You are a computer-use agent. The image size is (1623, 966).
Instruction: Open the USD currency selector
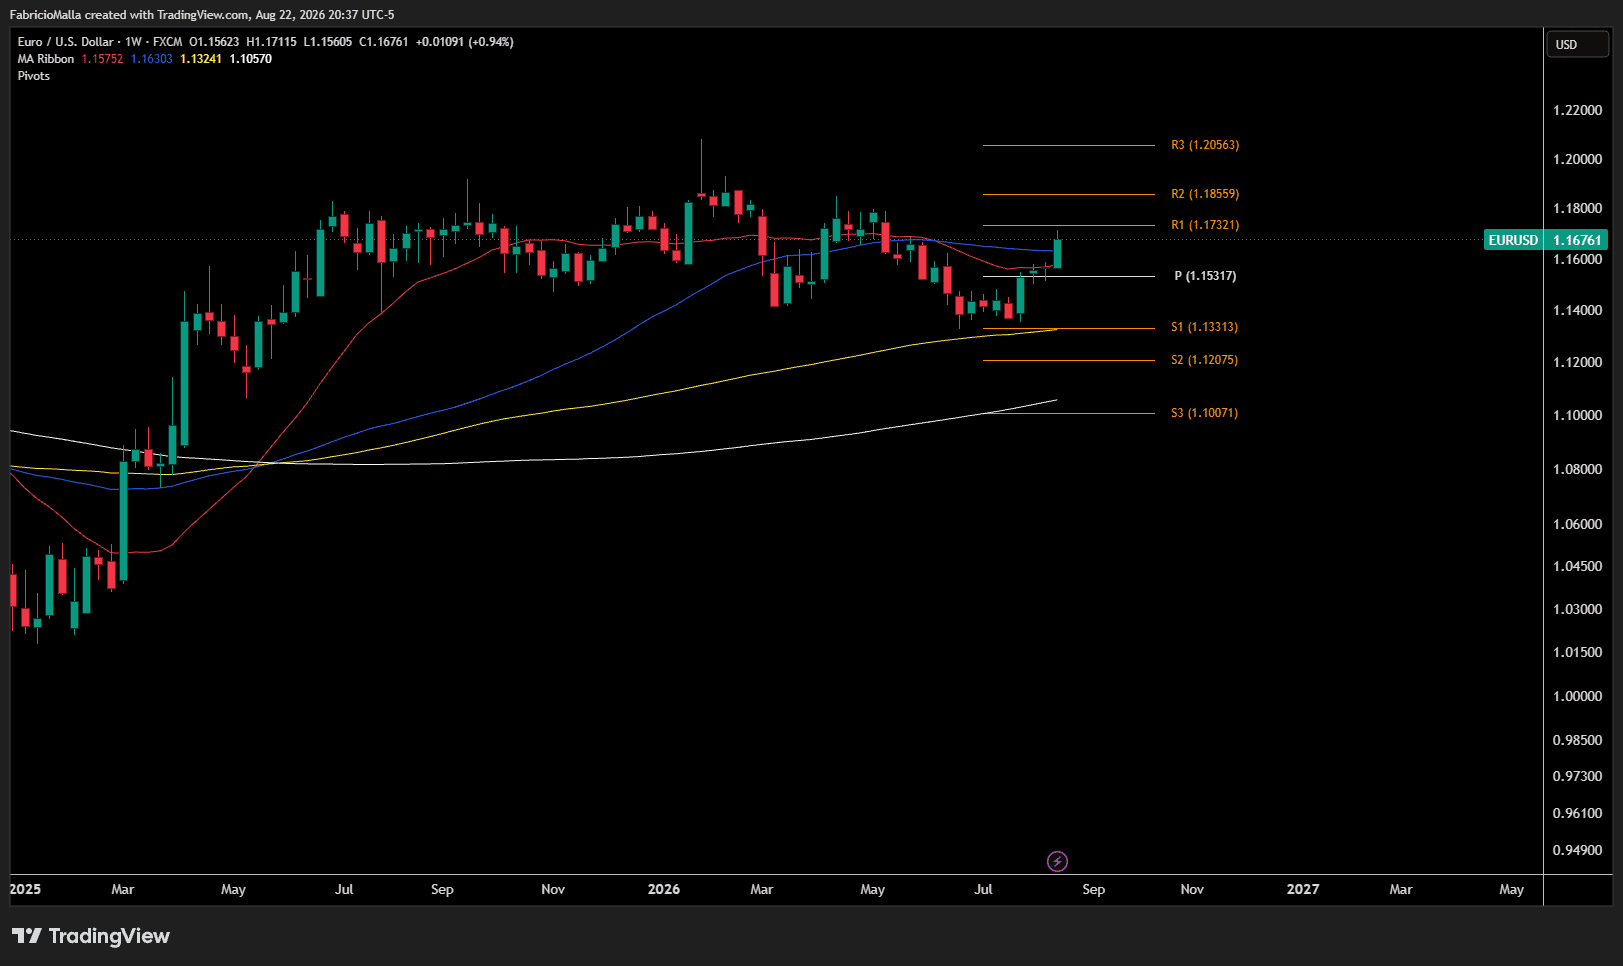tap(1578, 44)
